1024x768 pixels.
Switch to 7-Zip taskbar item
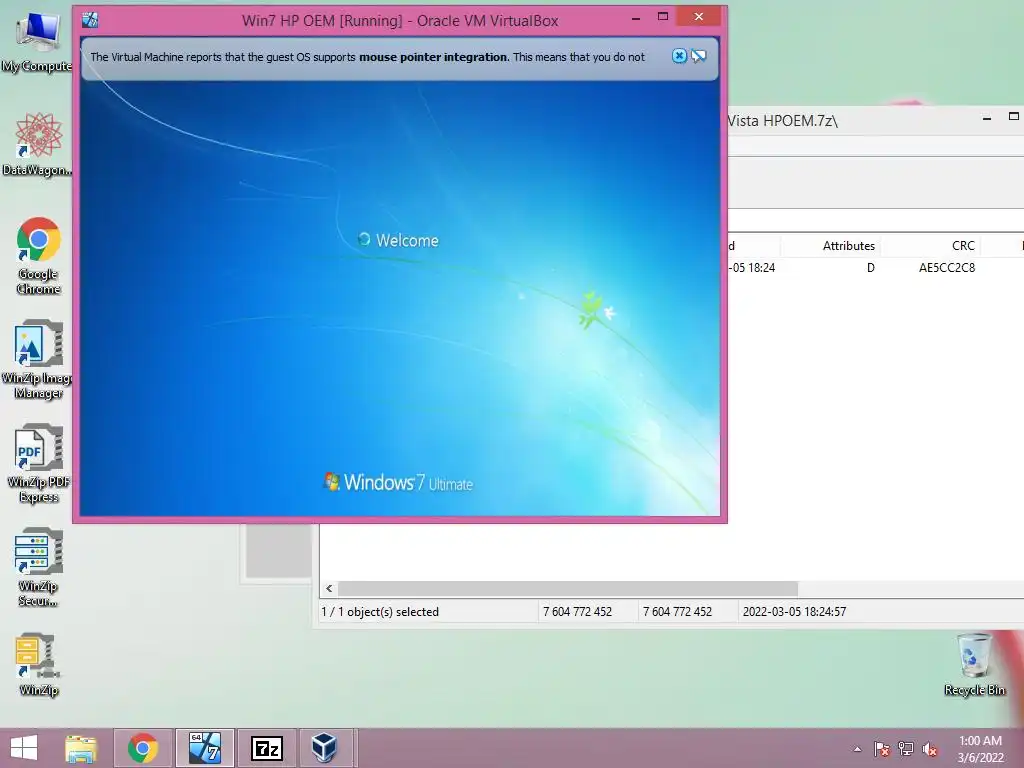tap(266, 748)
